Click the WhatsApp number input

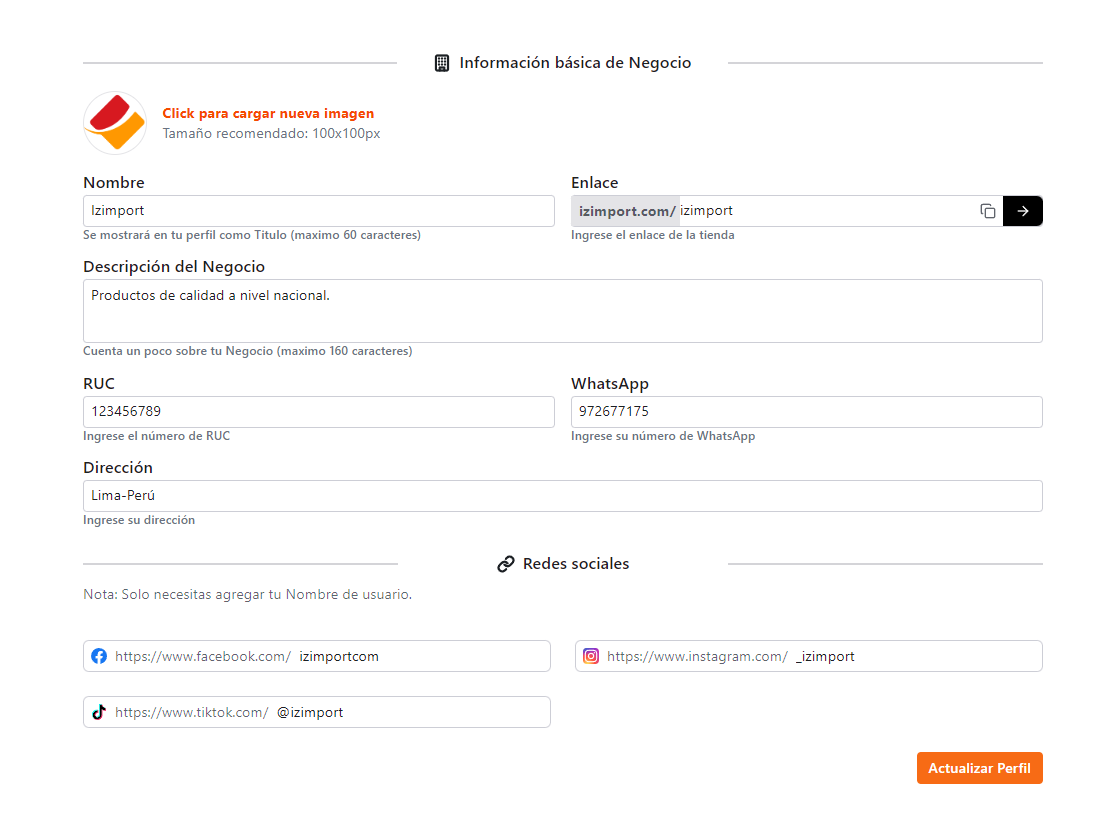click(806, 412)
